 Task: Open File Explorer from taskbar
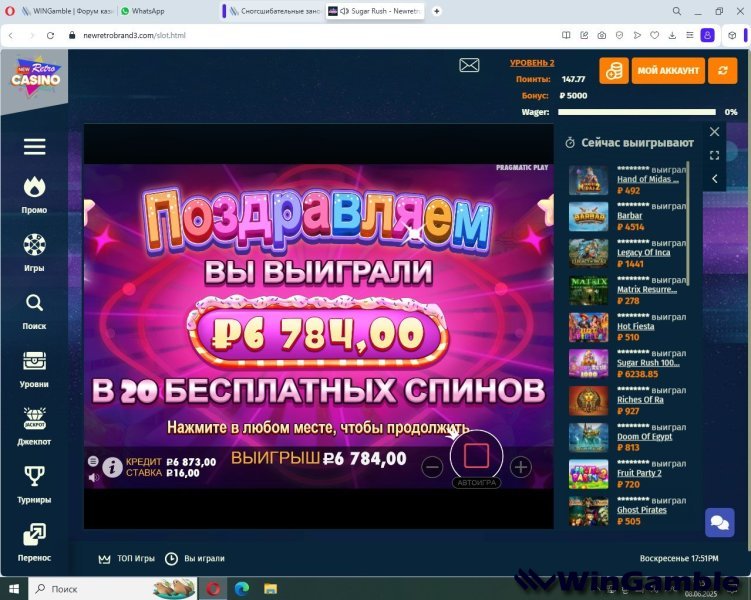271,589
